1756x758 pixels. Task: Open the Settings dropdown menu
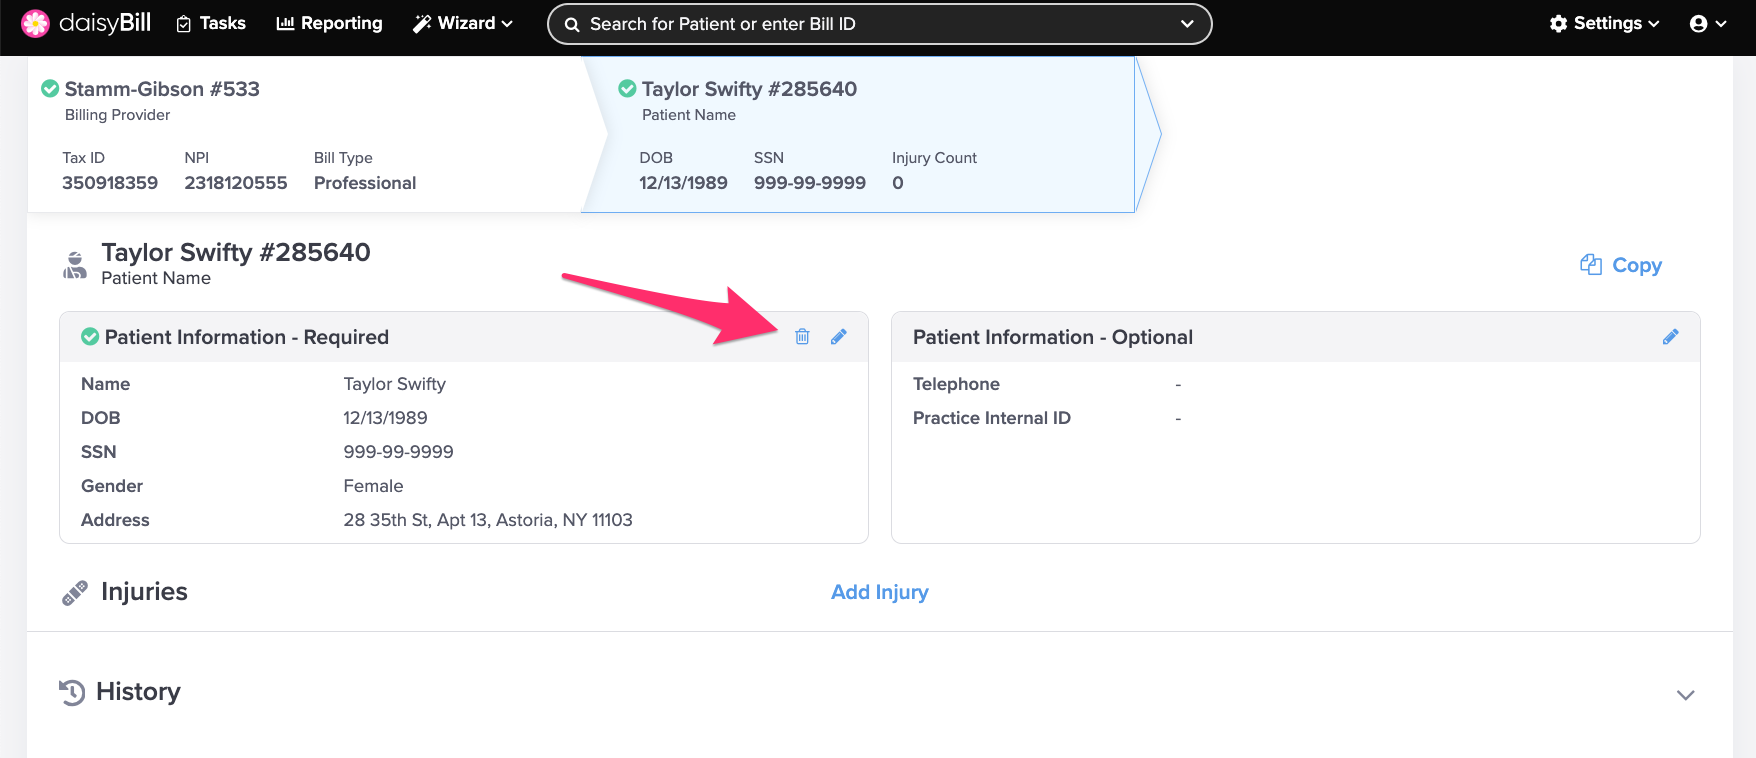click(x=1604, y=23)
